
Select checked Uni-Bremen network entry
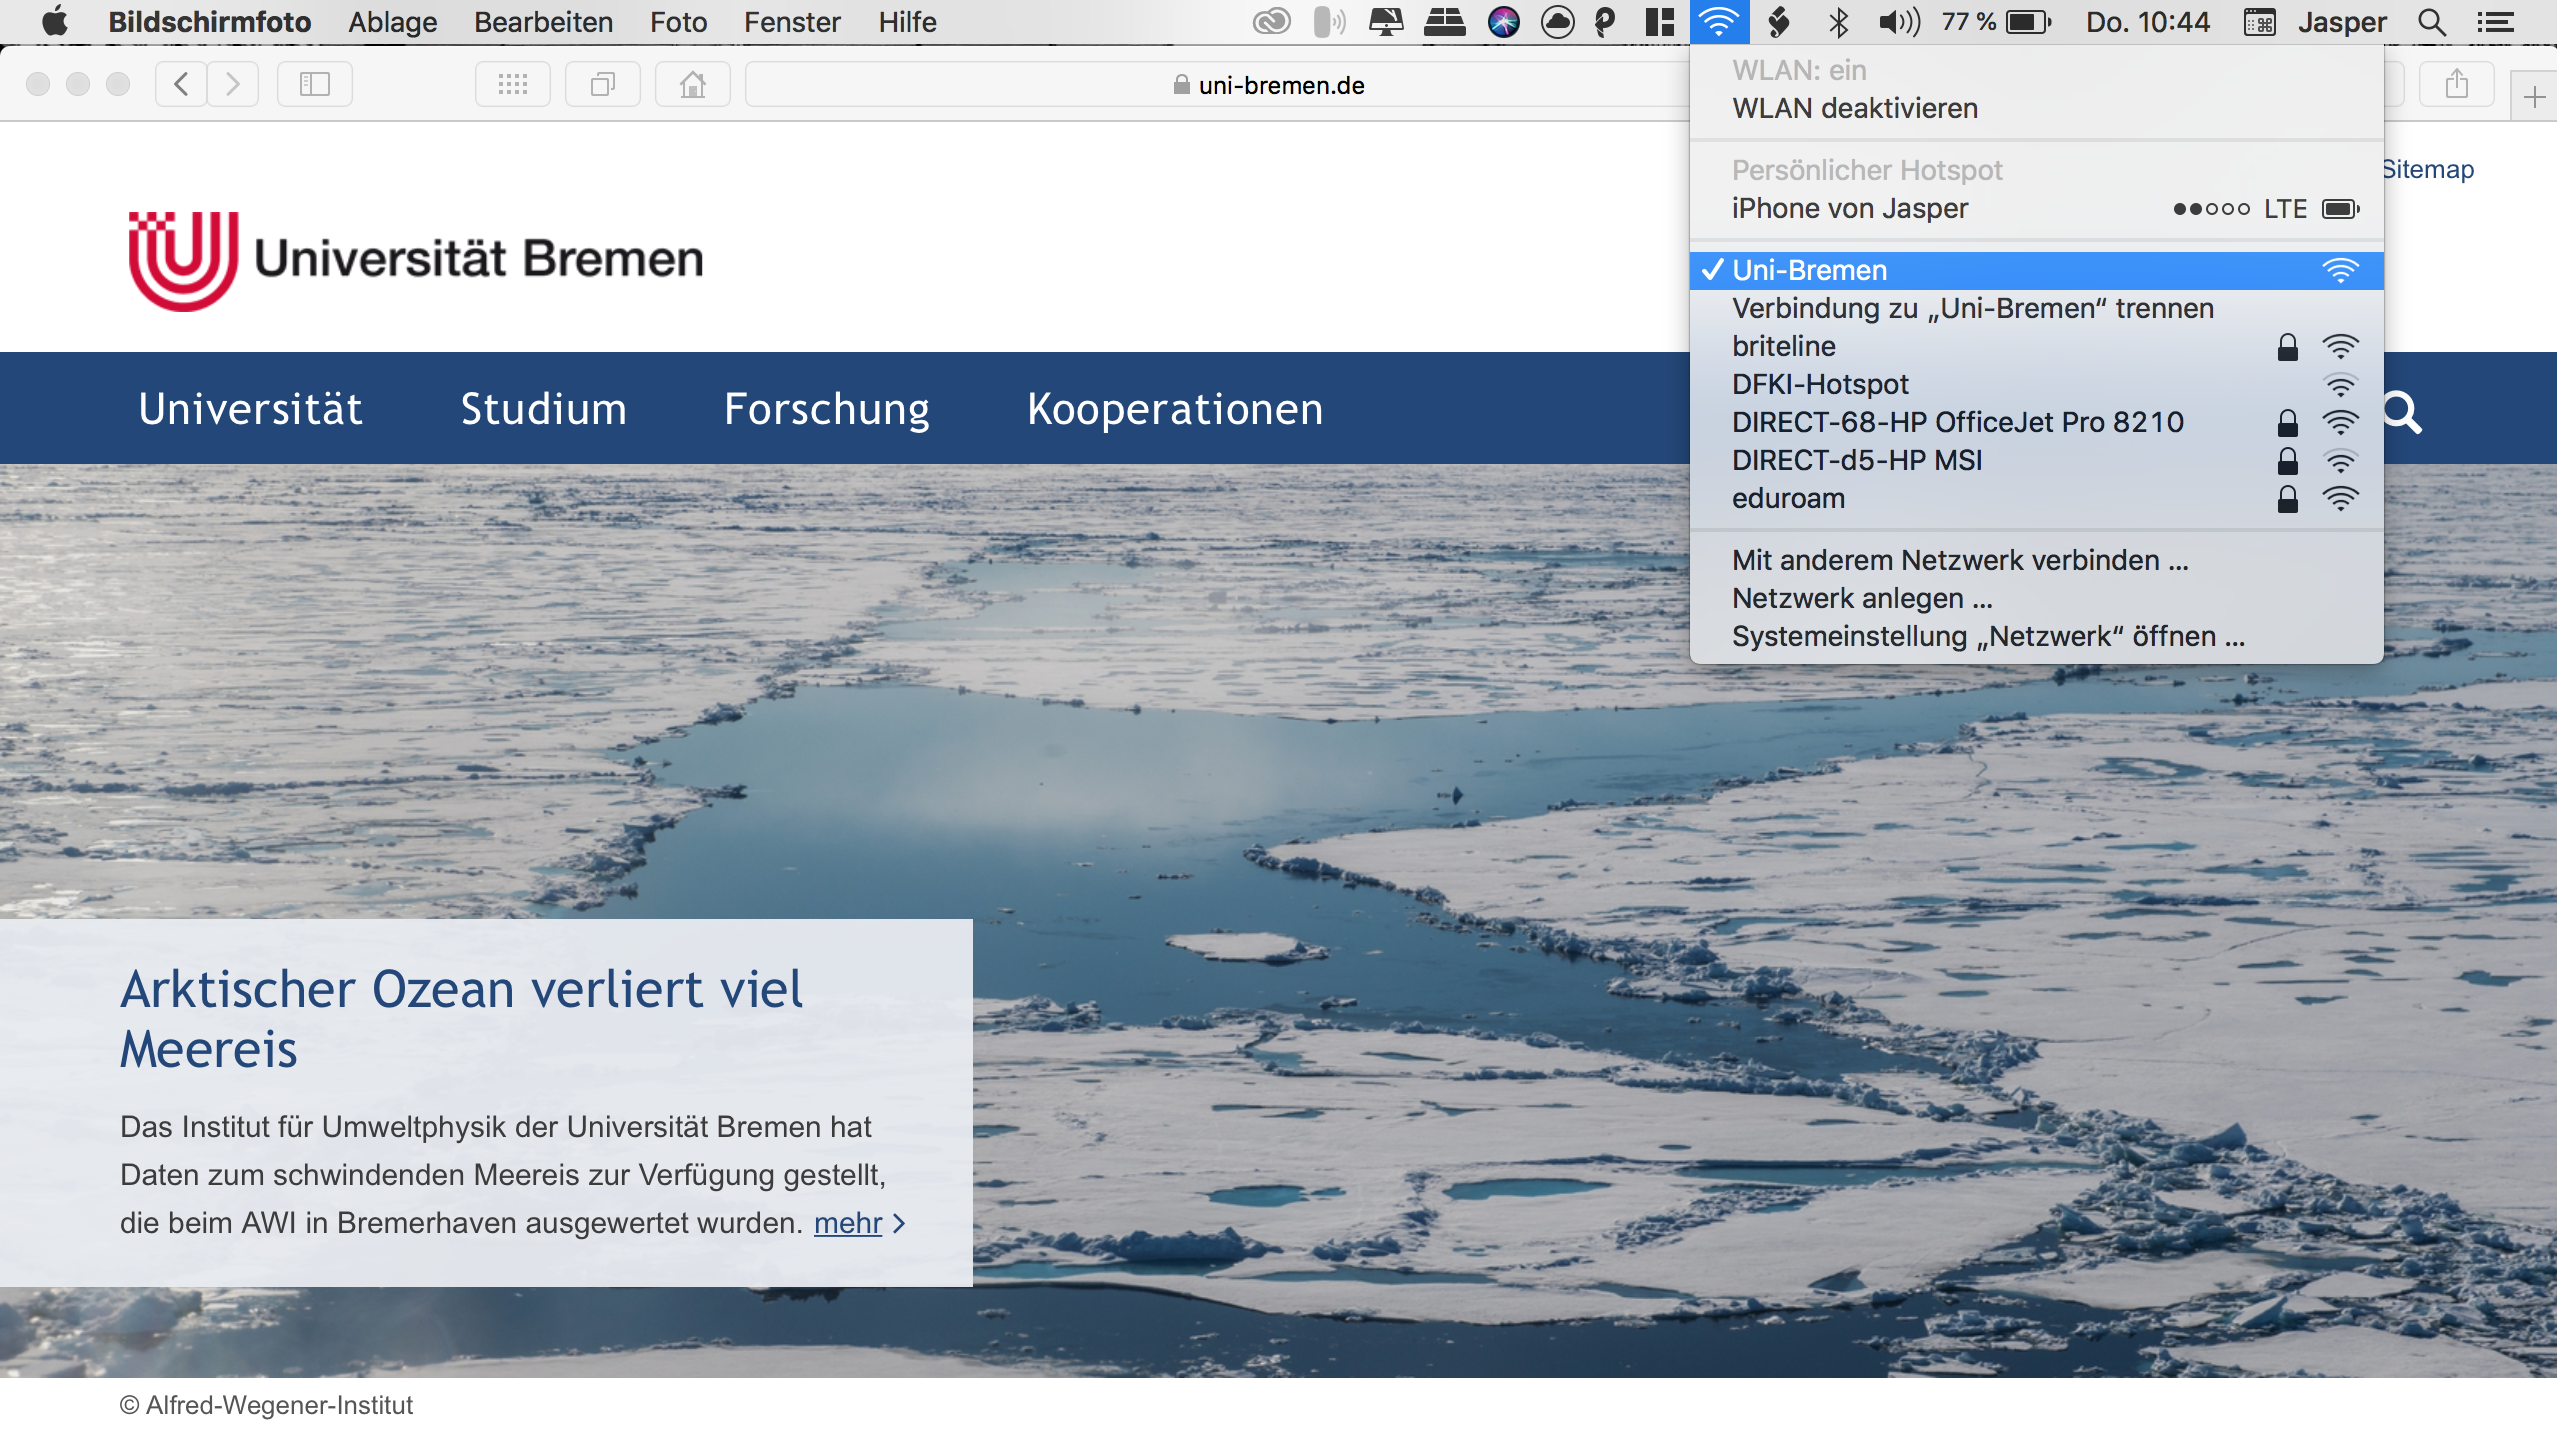click(1810, 270)
